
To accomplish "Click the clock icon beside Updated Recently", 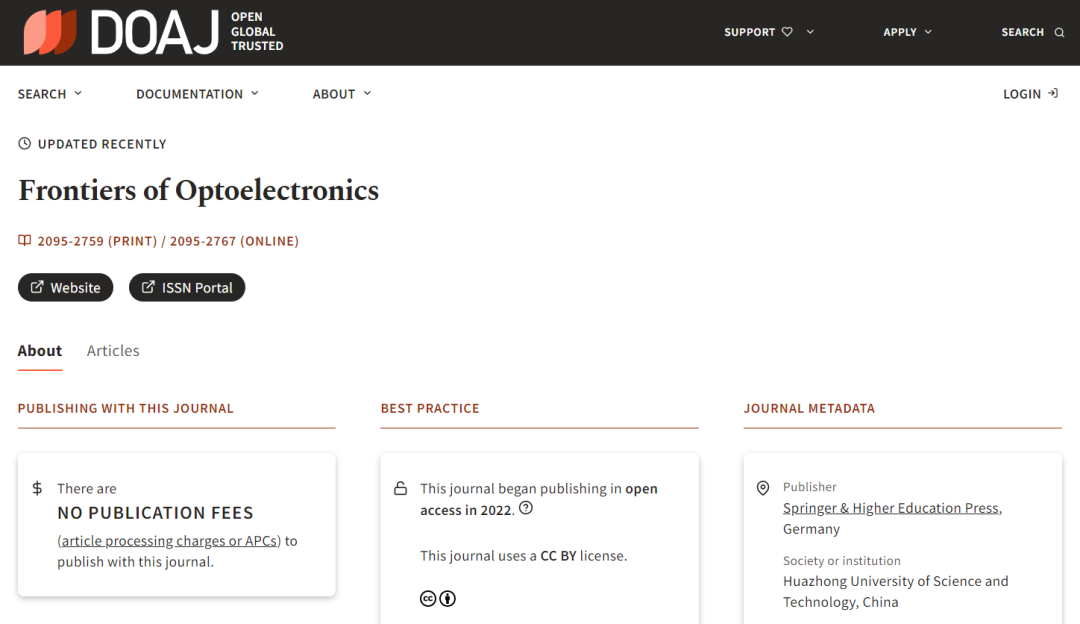I will [x=25, y=143].
